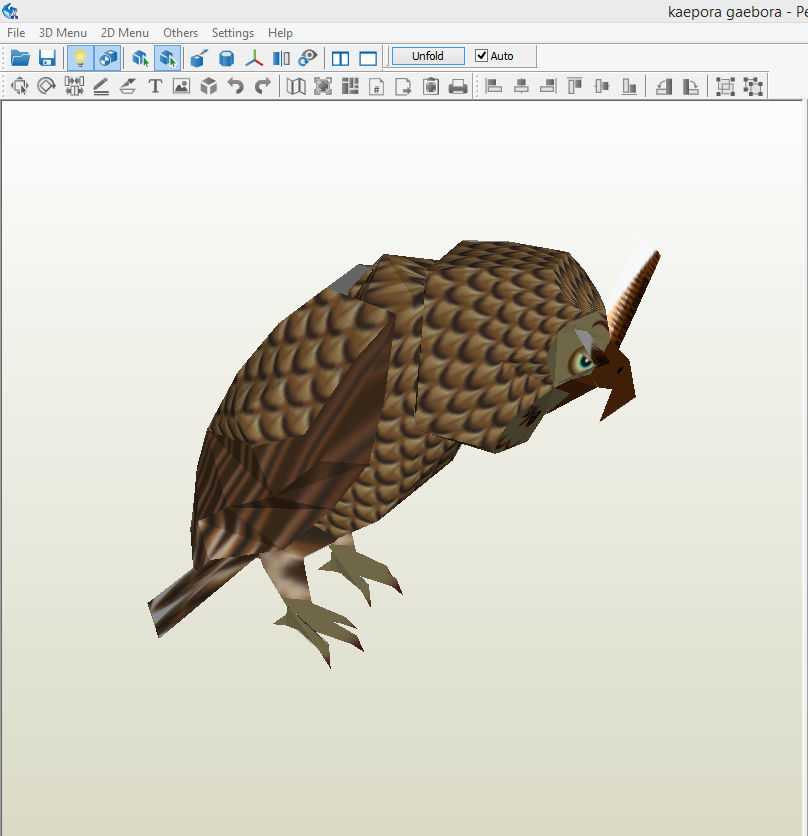
Task: Redo the last undone action
Action: (x=263, y=87)
